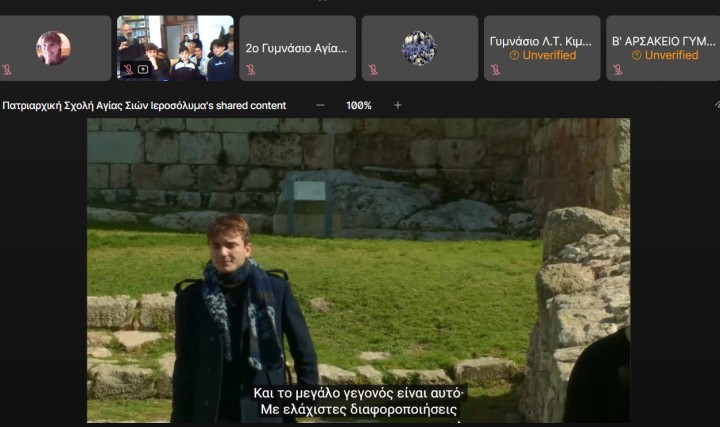
Task: Zoom in shared content with plus button
Action: [397, 105]
